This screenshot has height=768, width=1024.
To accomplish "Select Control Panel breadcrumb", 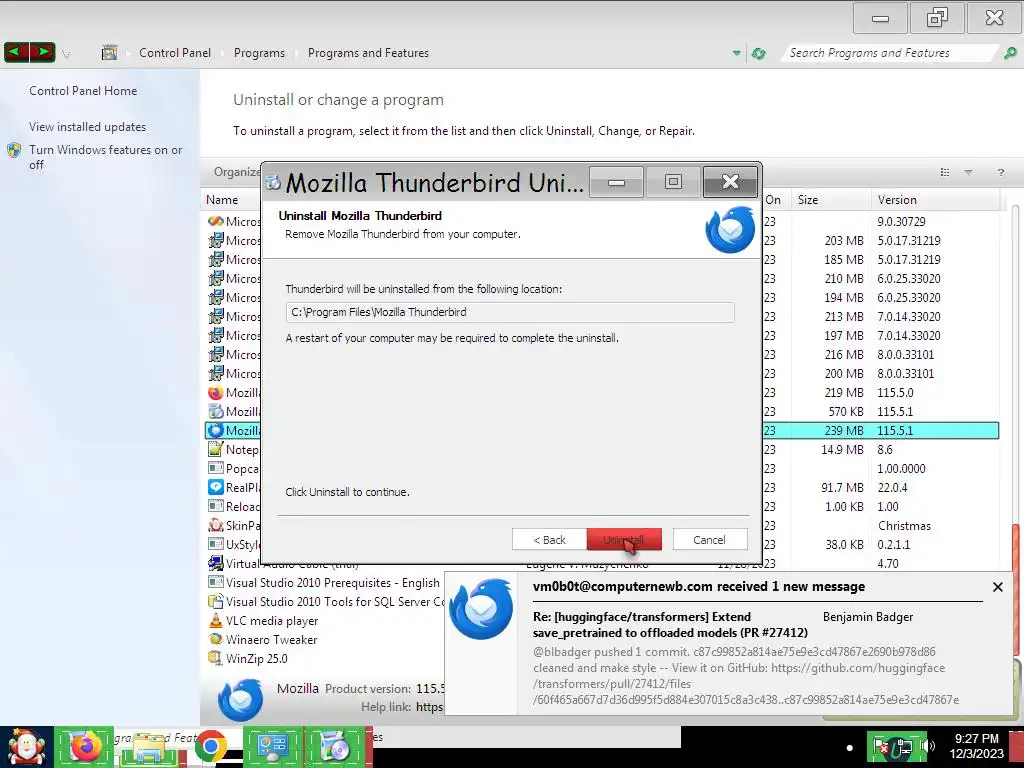I will (x=175, y=53).
